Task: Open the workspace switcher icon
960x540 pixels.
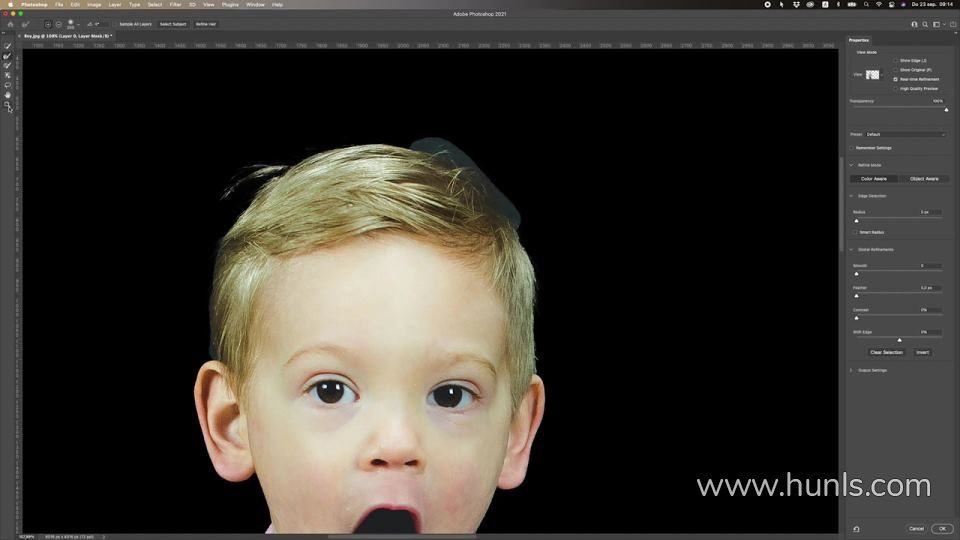Action: coord(937,24)
